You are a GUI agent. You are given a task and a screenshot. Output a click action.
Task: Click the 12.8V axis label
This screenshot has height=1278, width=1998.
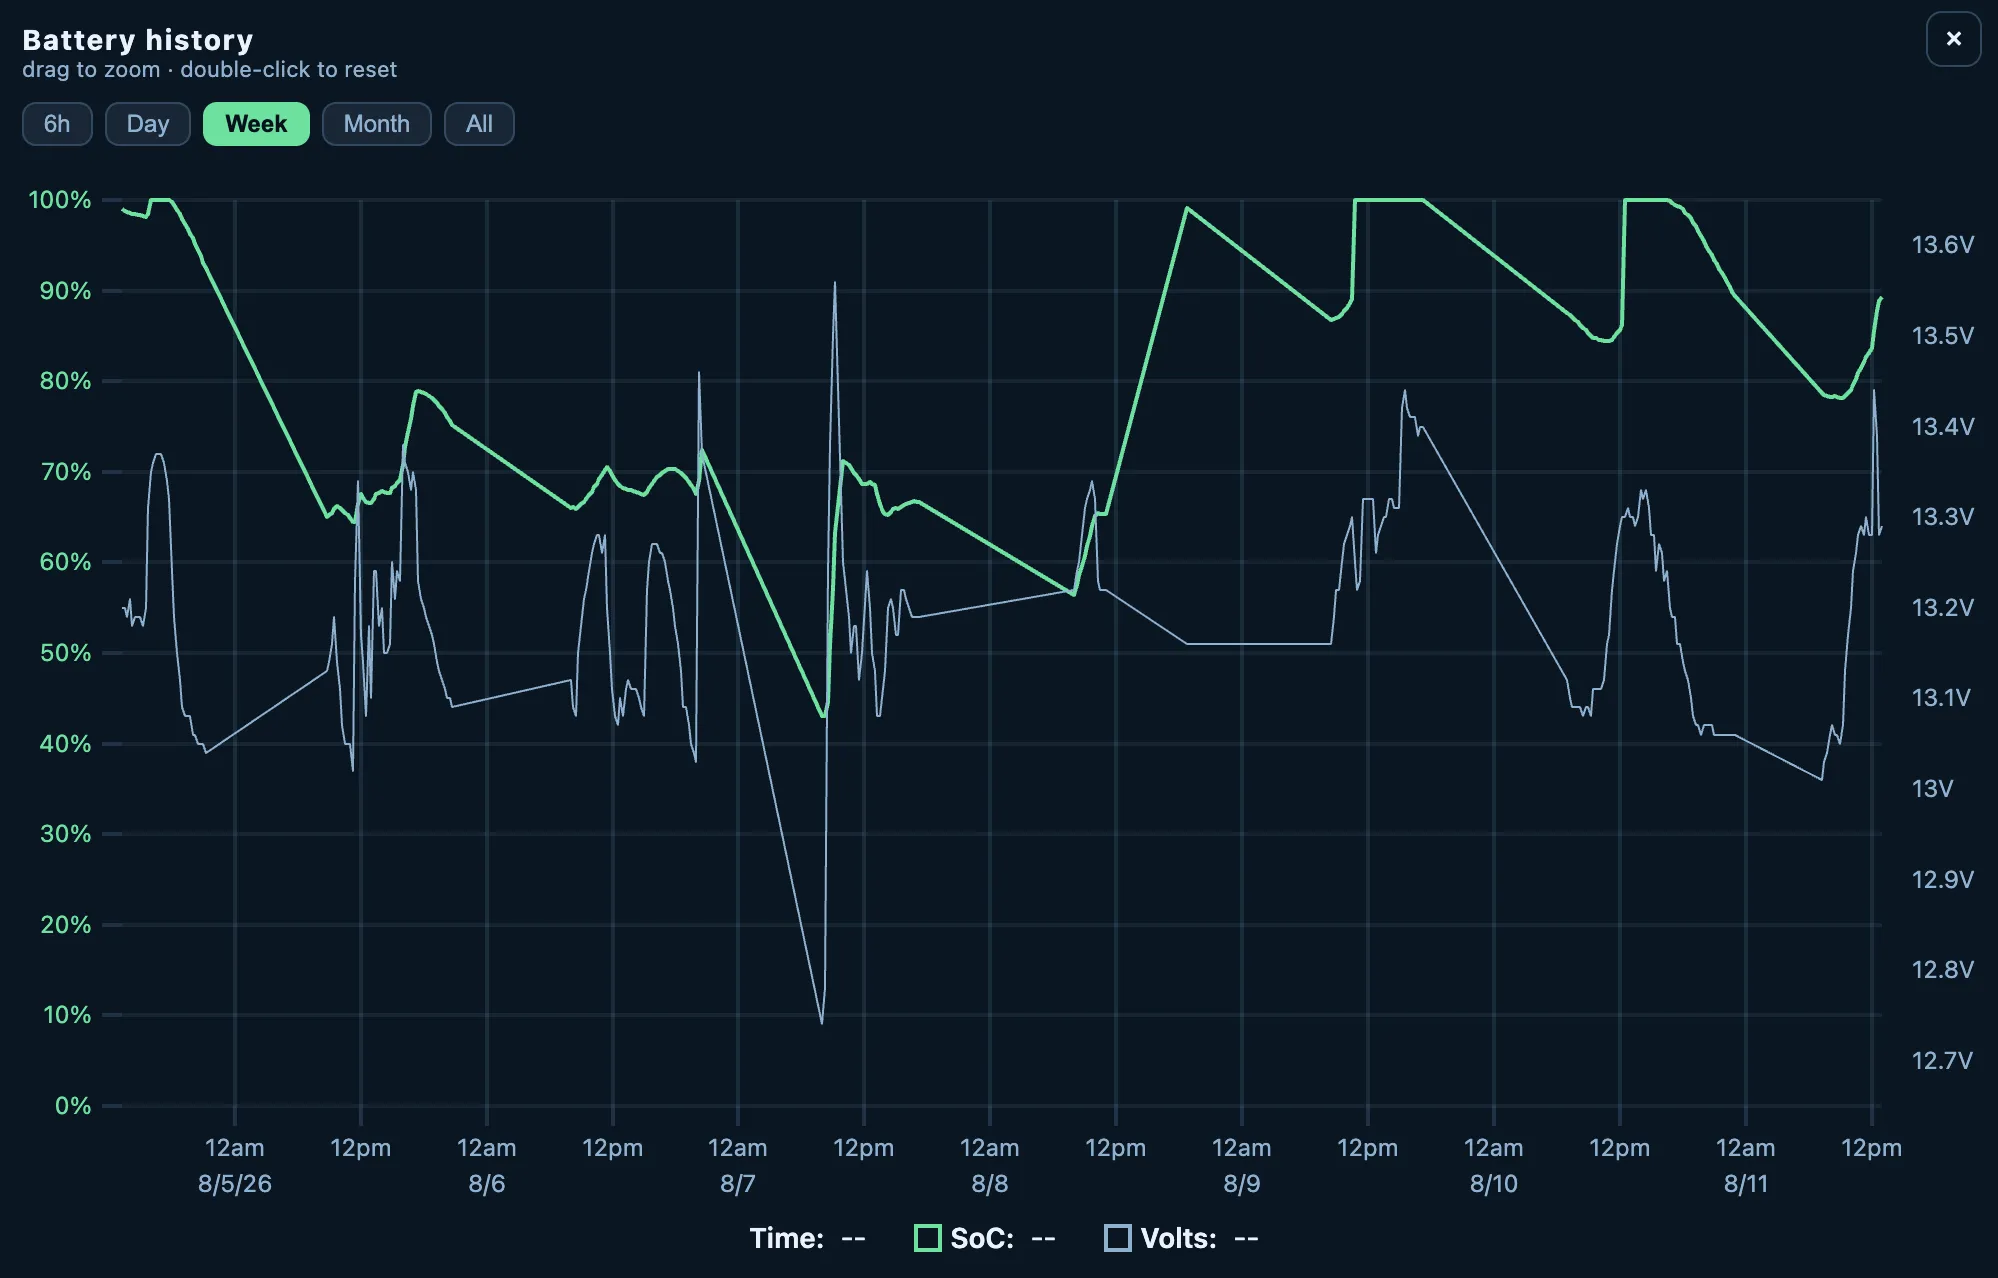[x=1943, y=970]
